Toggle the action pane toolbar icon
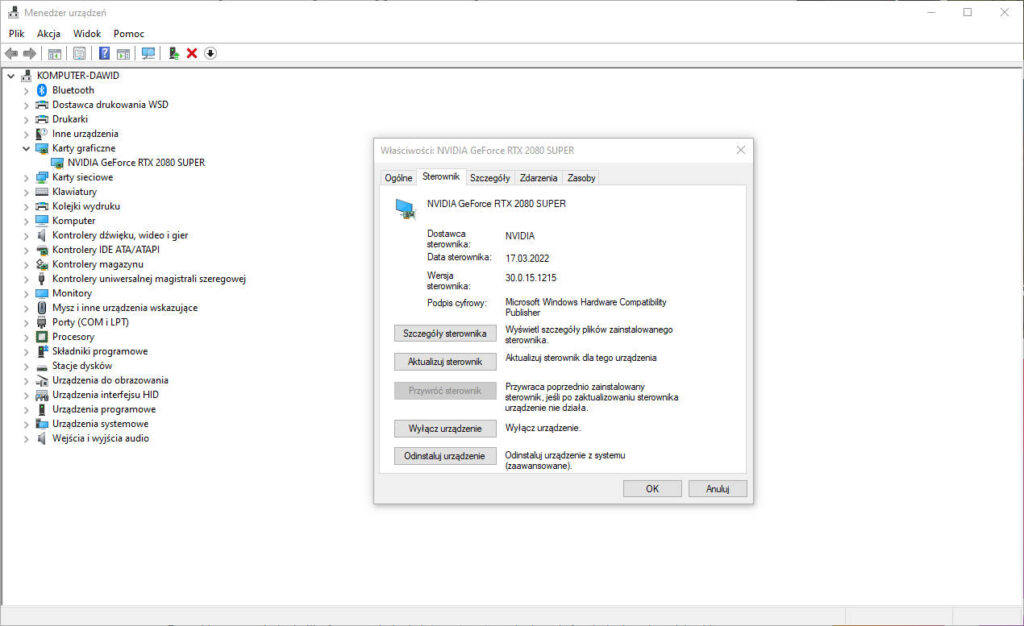Viewport: 1024px width, 626px height. click(123, 54)
